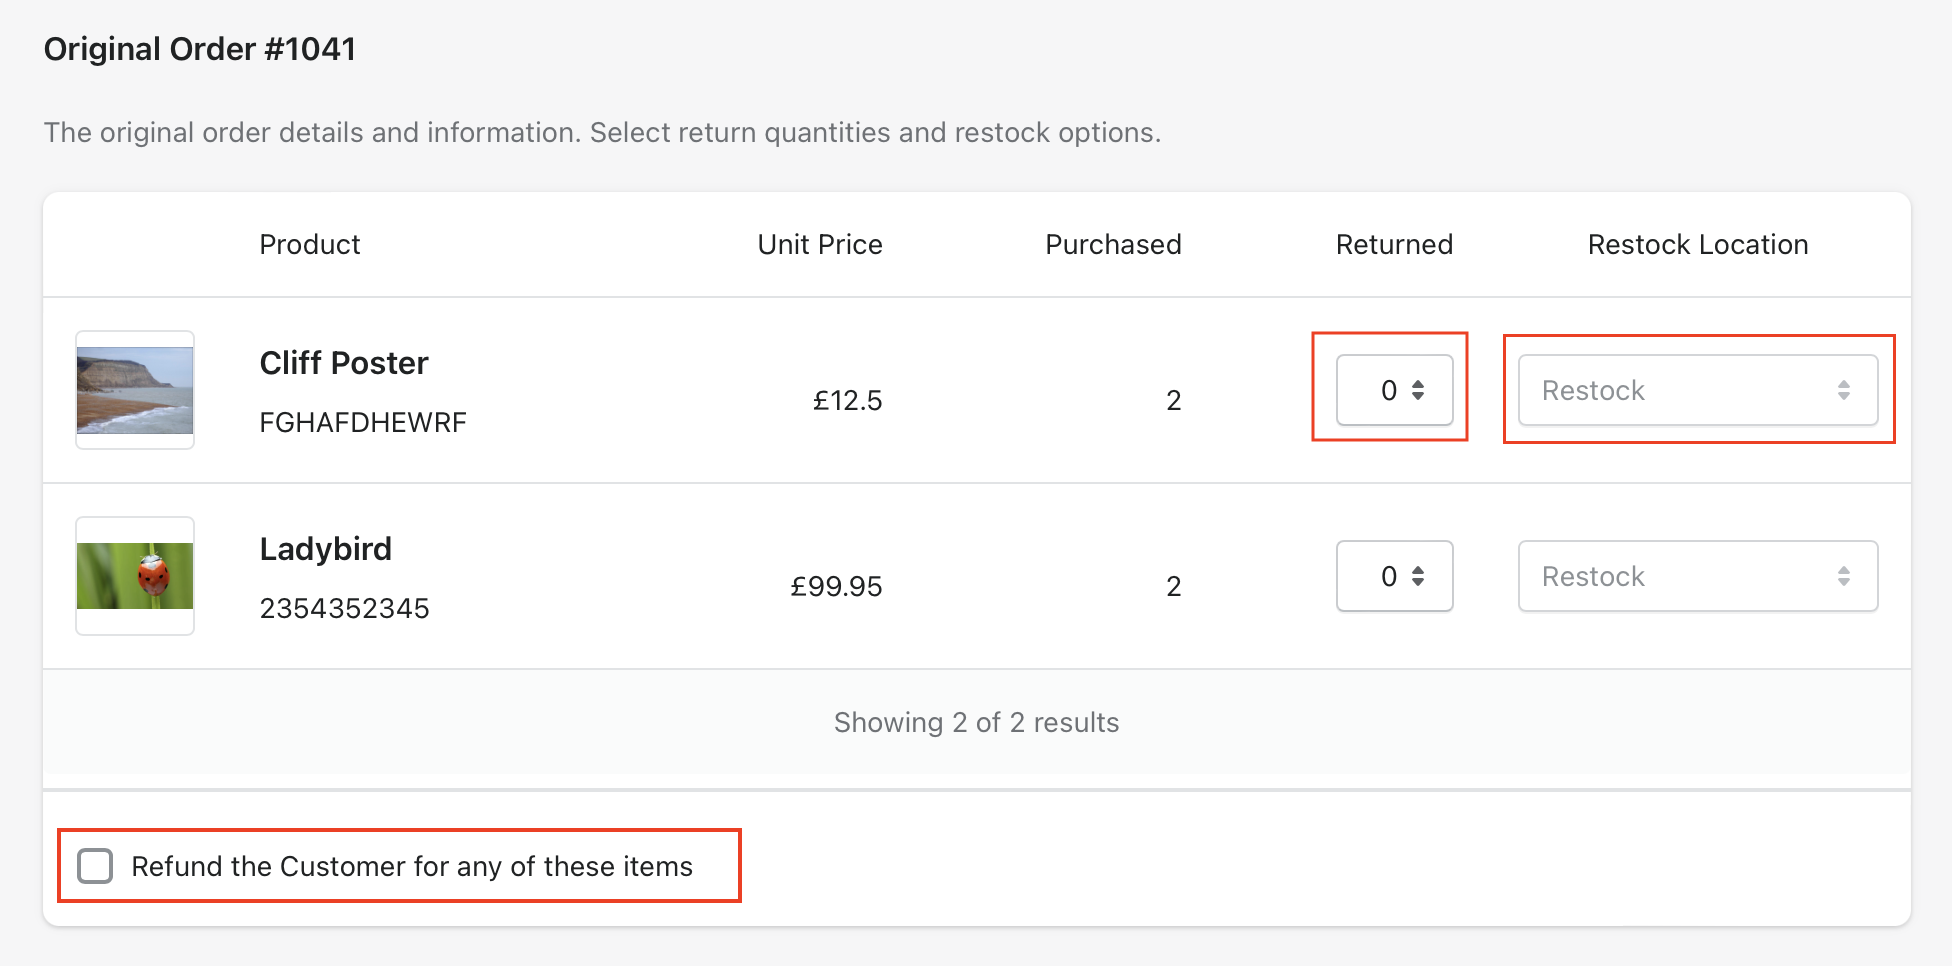
Task: Click the Purchased column header
Action: click(x=1113, y=245)
